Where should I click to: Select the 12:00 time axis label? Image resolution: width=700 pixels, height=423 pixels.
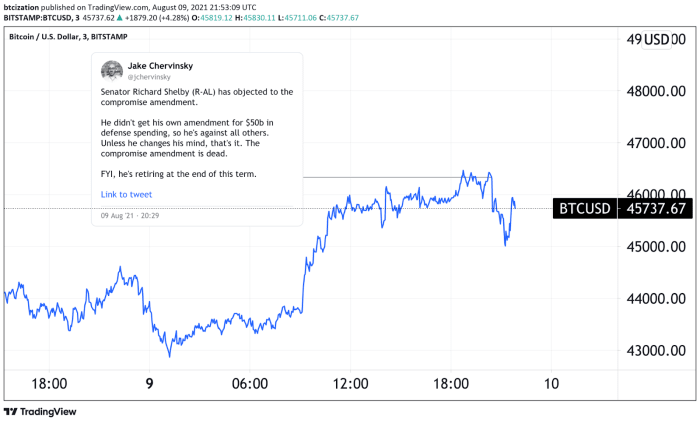coord(351,383)
